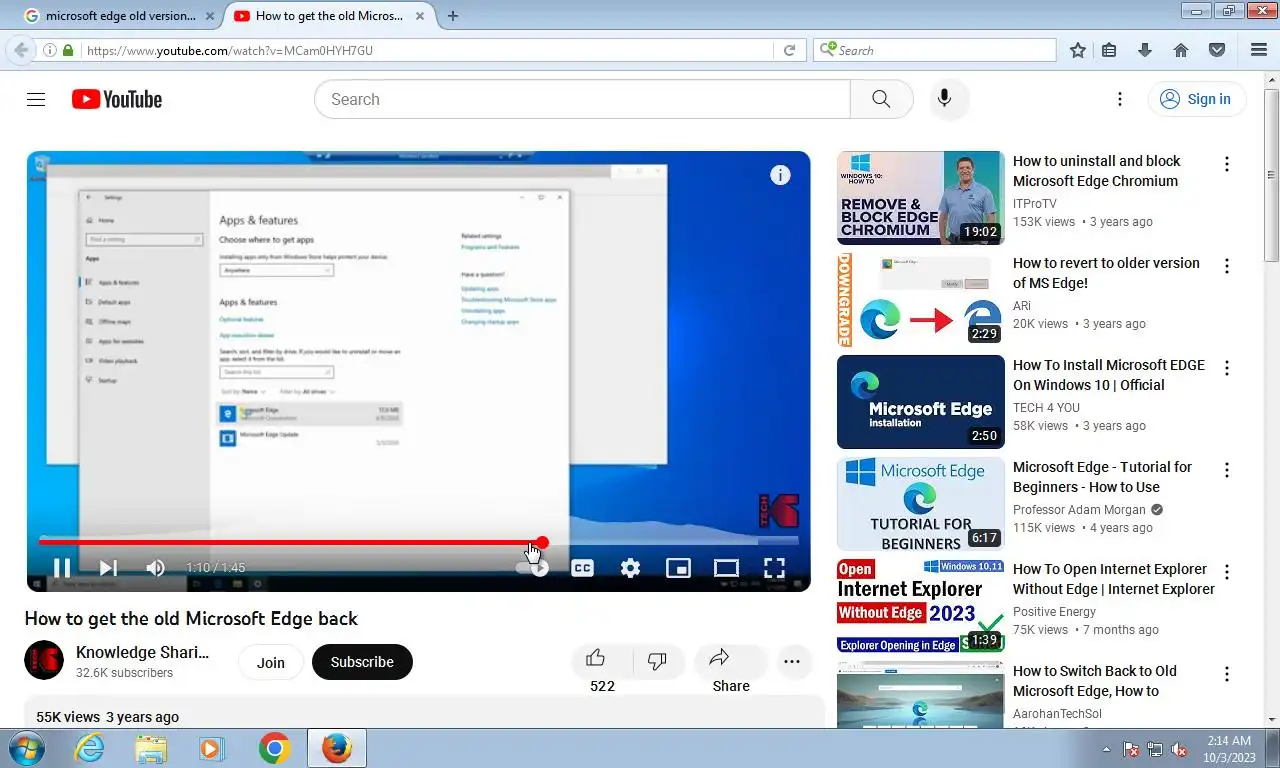Open Firefox downloads arrow
Screen dimensions: 1280x768
pos(1145,50)
